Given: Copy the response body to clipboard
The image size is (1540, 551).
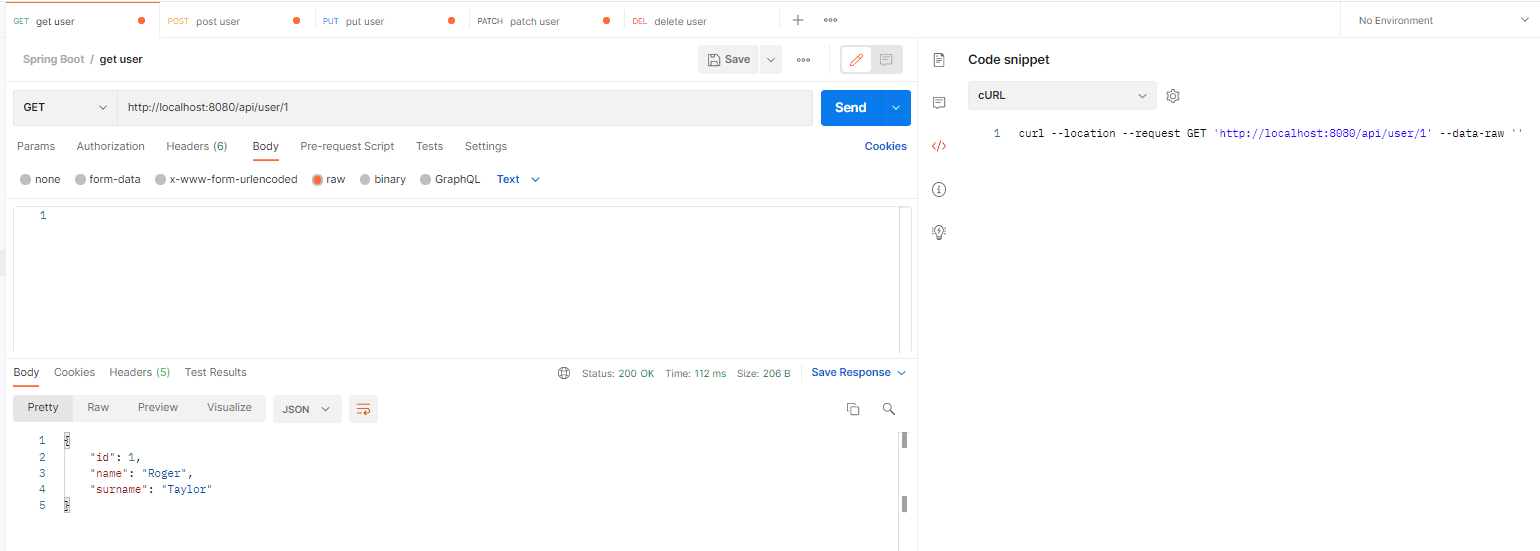Looking at the screenshot, I should (853, 409).
